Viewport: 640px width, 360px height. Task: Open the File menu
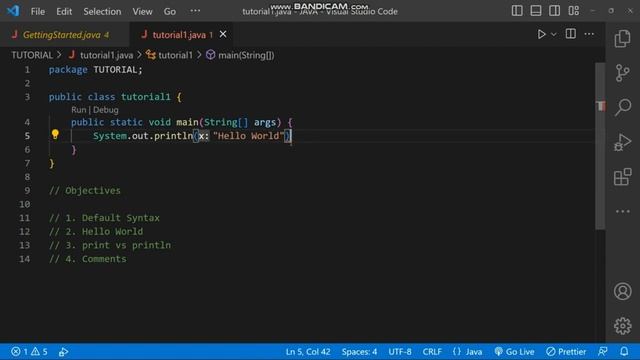coord(38,11)
